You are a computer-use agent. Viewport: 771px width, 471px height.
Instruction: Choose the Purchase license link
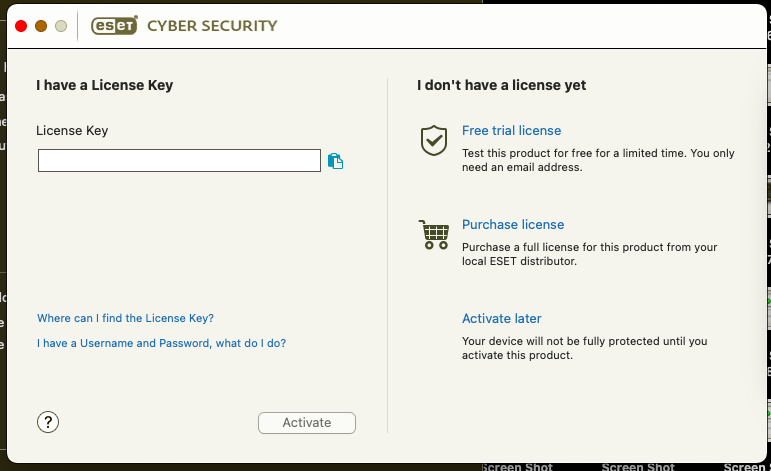[x=513, y=224]
